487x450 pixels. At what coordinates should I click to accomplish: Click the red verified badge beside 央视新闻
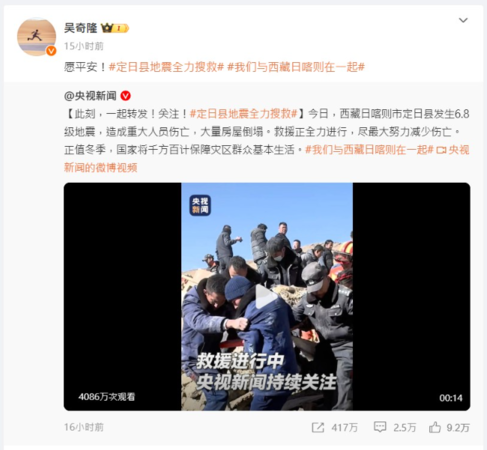pos(125,96)
